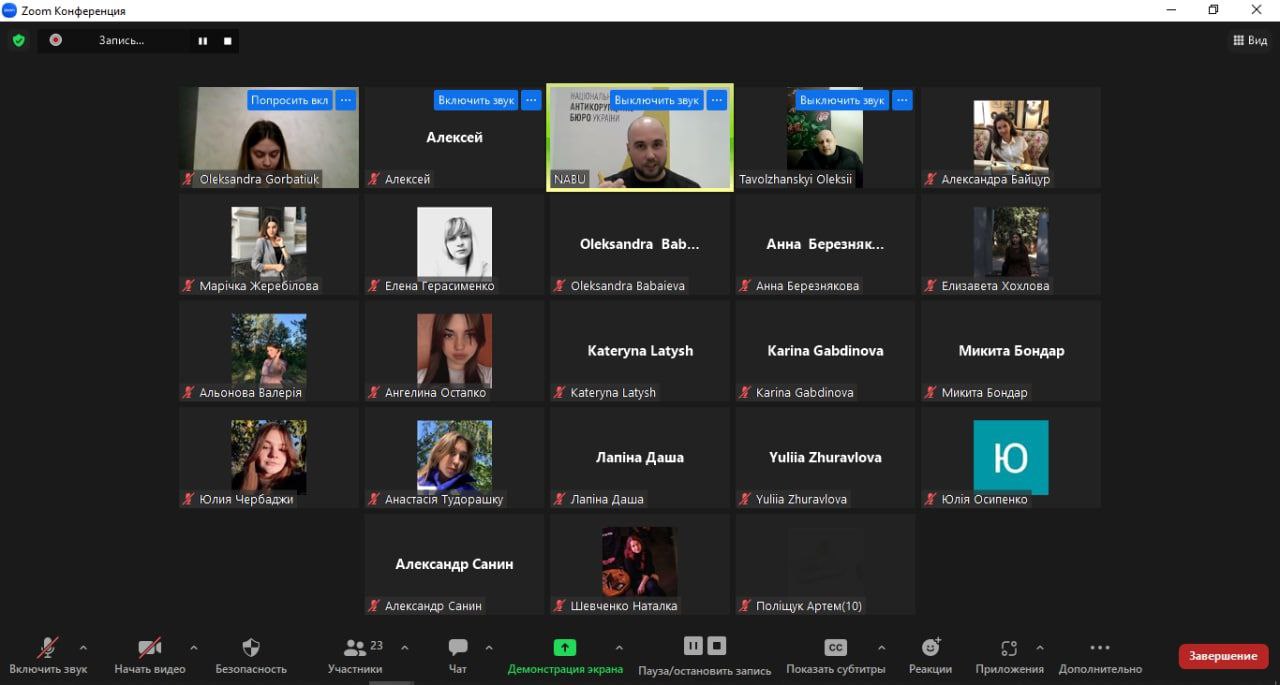Viewport: 1280px width, 685px height.
Task: Open the Apps icon in toolbar
Action: pos(1009,648)
